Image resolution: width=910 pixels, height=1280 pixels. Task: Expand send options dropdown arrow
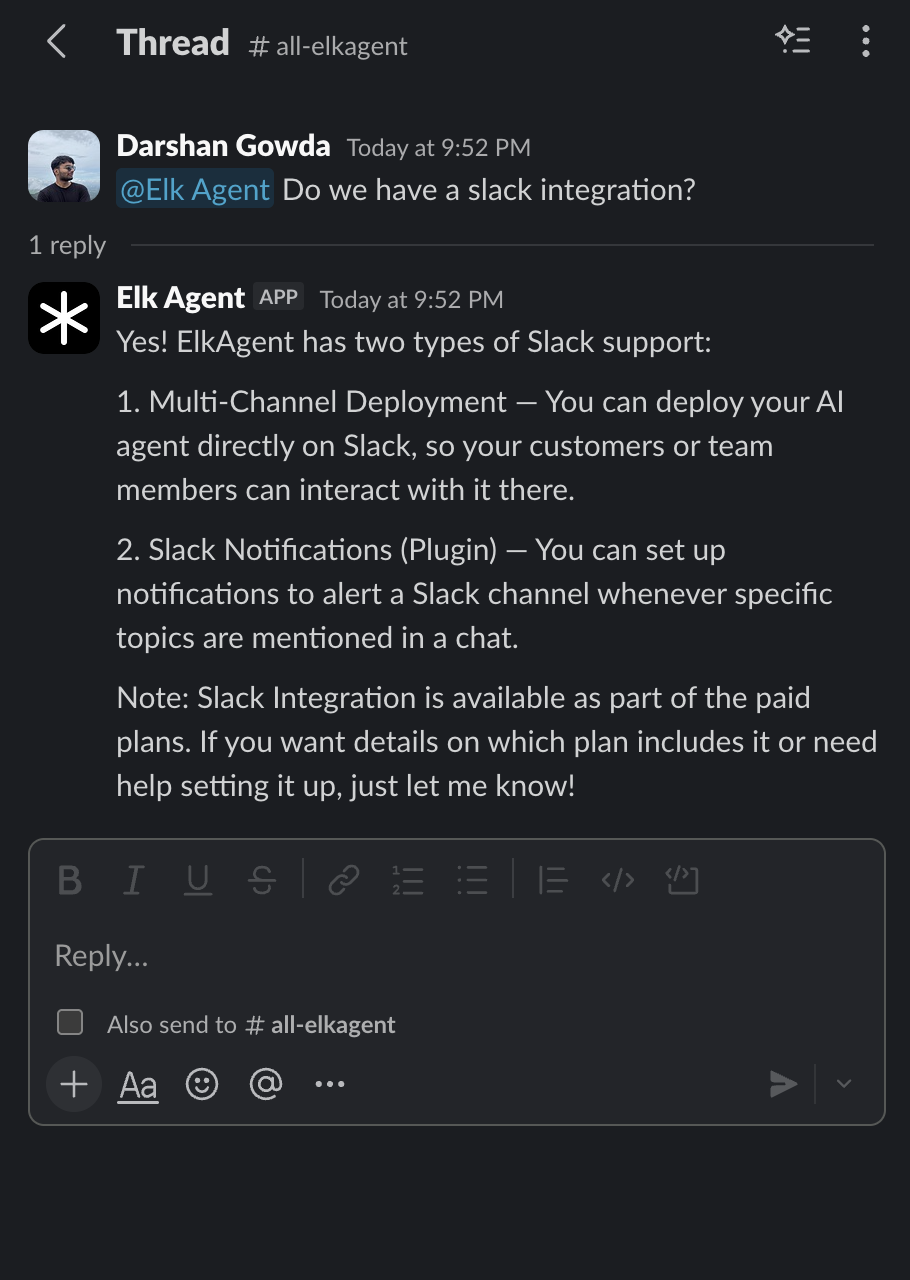[x=844, y=1084]
